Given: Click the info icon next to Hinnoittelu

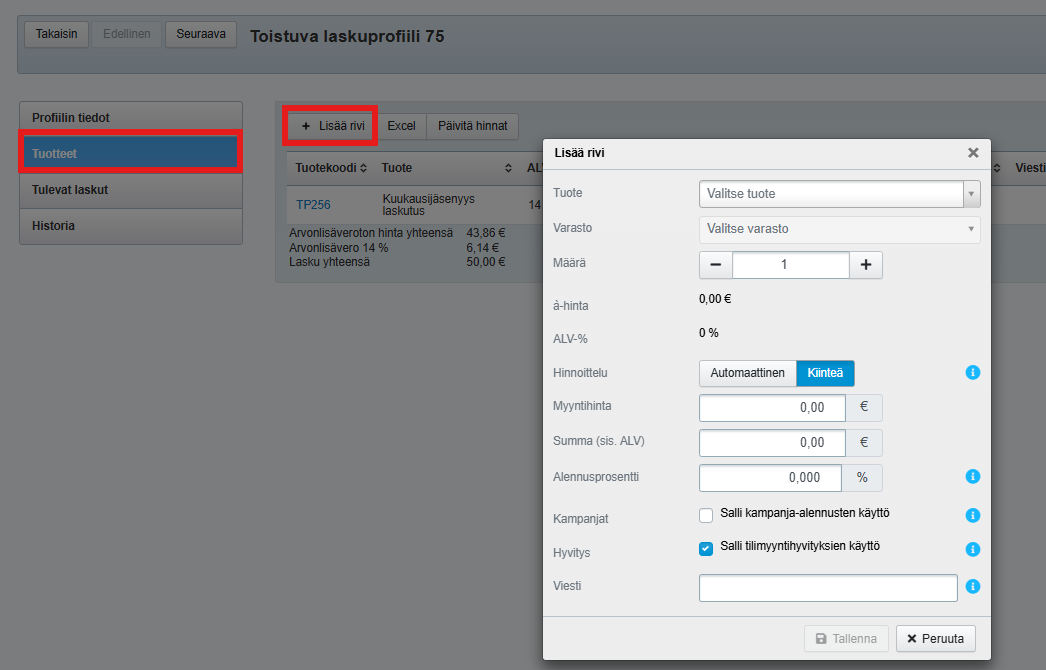Looking at the screenshot, I should (x=972, y=373).
